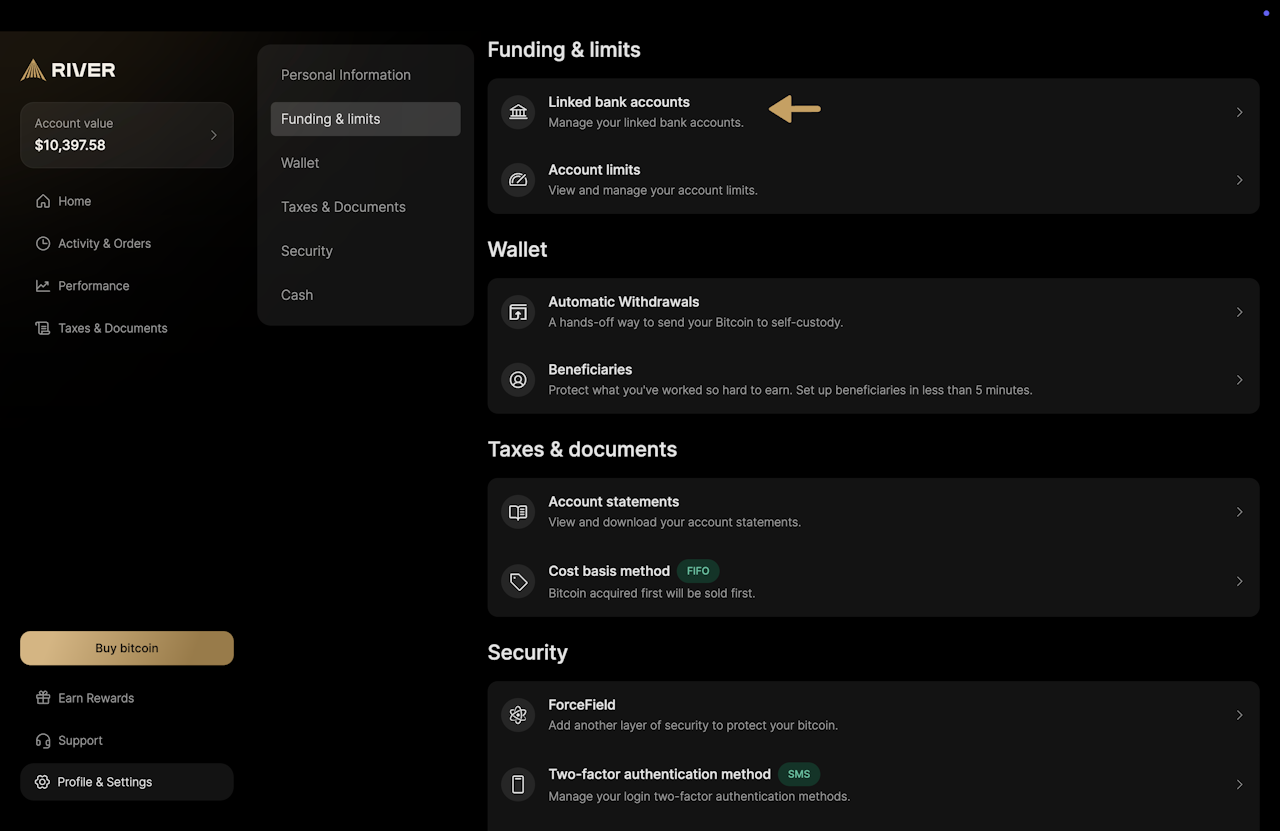Click the River logo
This screenshot has width=1280, height=831.
click(68, 70)
